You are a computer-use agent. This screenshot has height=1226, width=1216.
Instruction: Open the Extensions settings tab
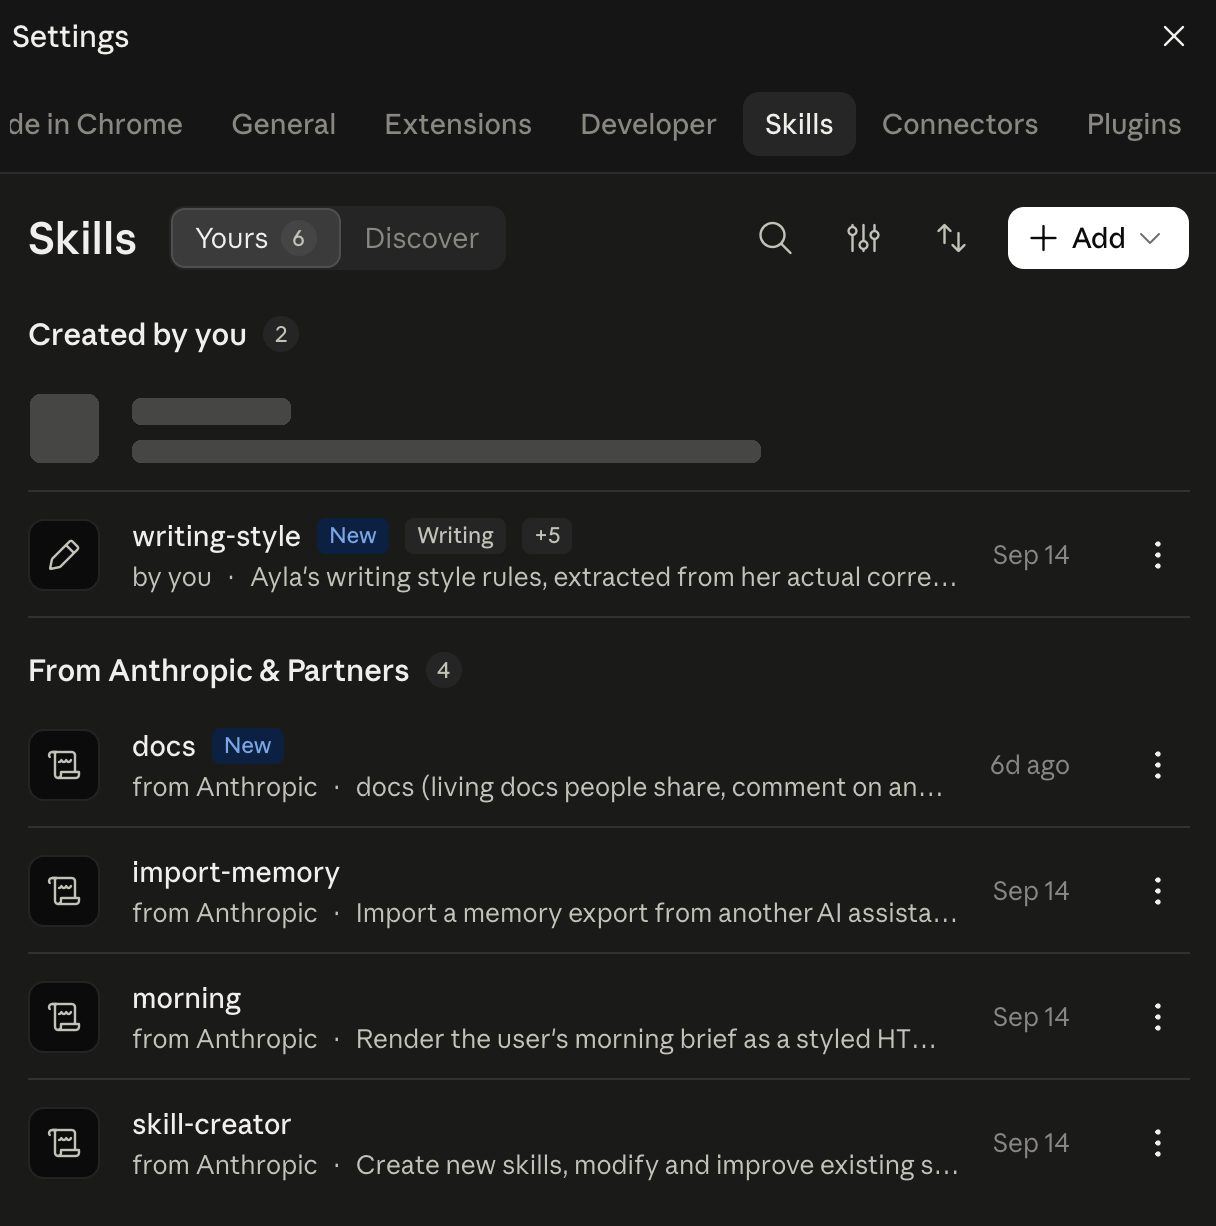point(458,124)
